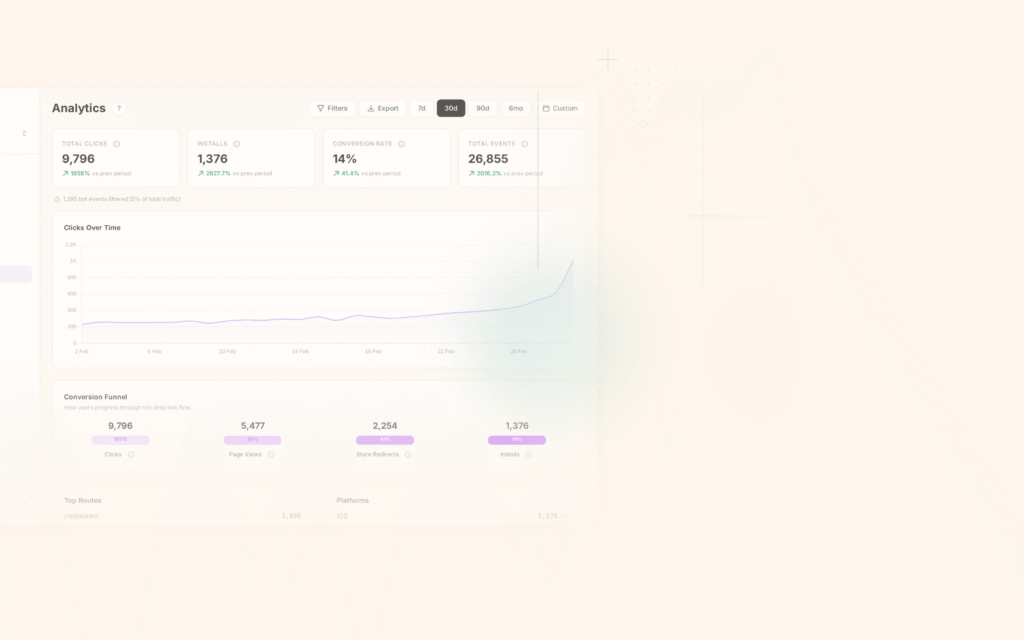
Task: Select the 90d time range
Action: [x=482, y=108]
